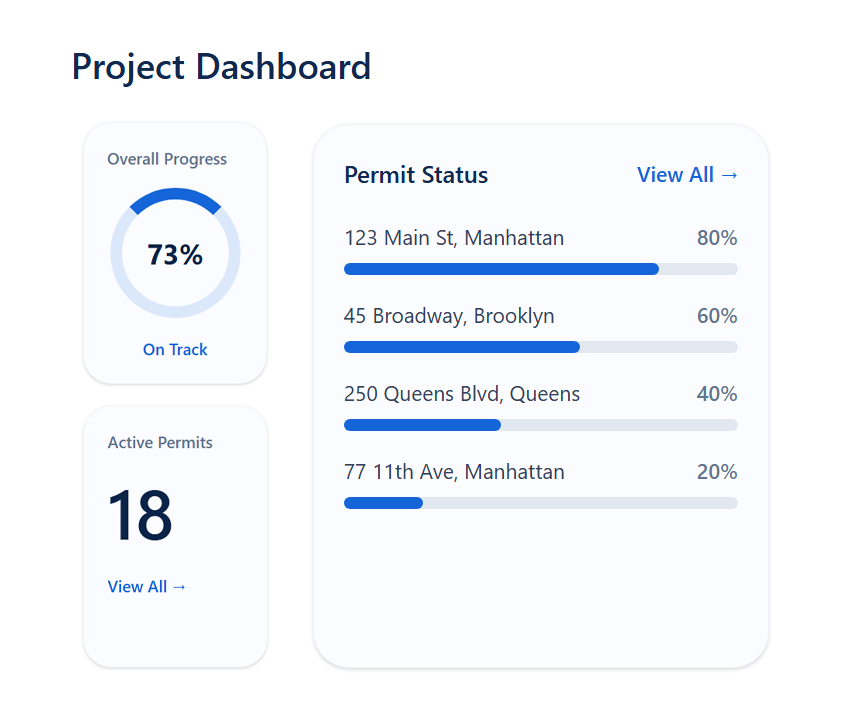Click the 250 Queens Blvd progress bar
Image resolution: width=844 pixels, height=727 pixels.
540,425
